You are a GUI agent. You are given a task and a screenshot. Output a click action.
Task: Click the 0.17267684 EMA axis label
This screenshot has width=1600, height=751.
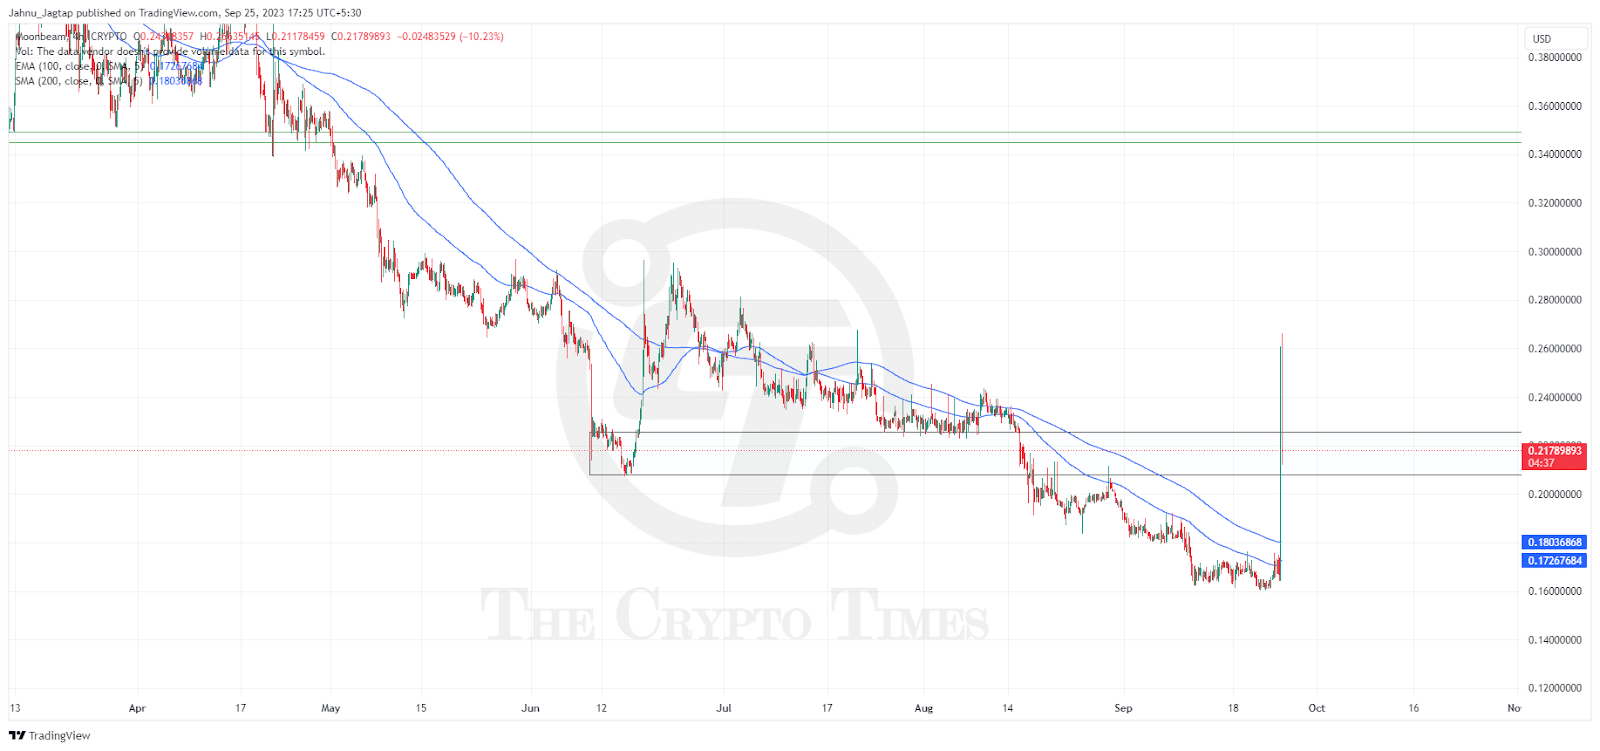[1555, 561]
